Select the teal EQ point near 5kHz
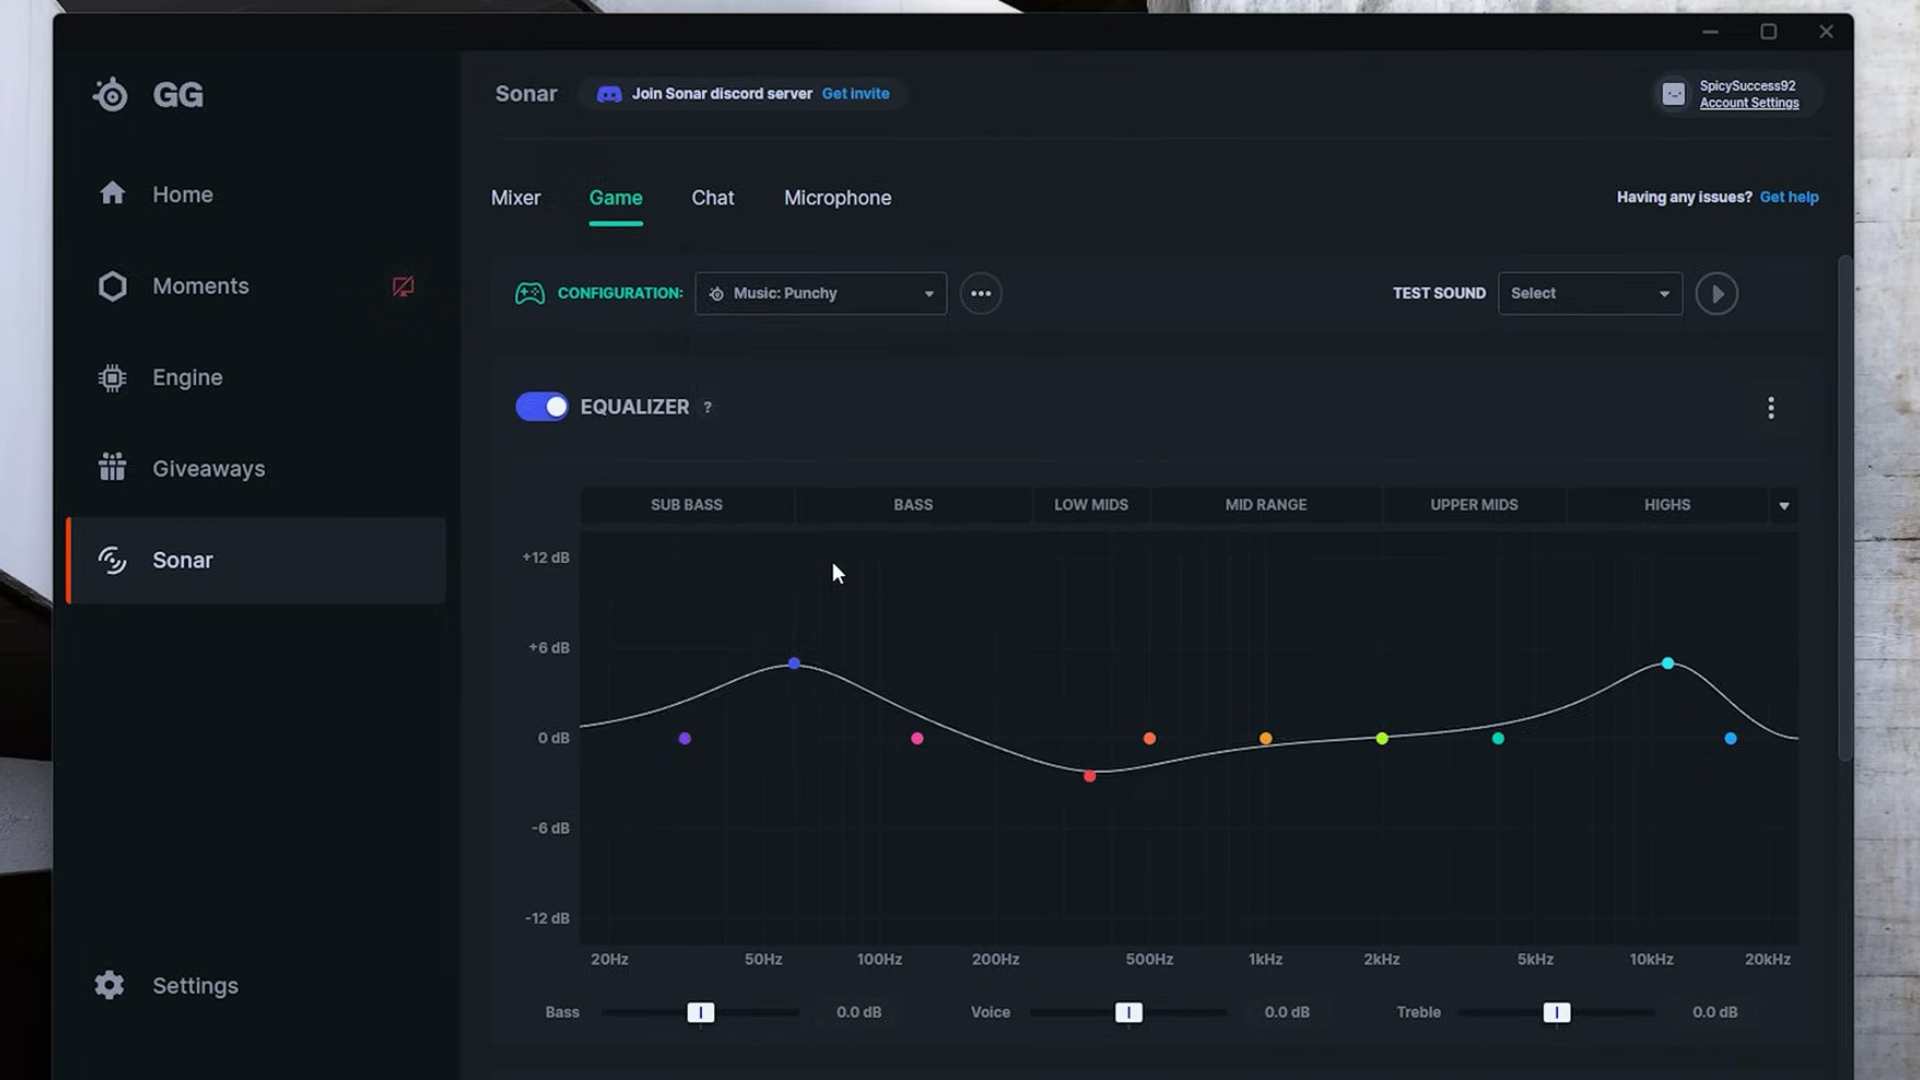1920x1080 pixels. pyautogui.click(x=1498, y=739)
